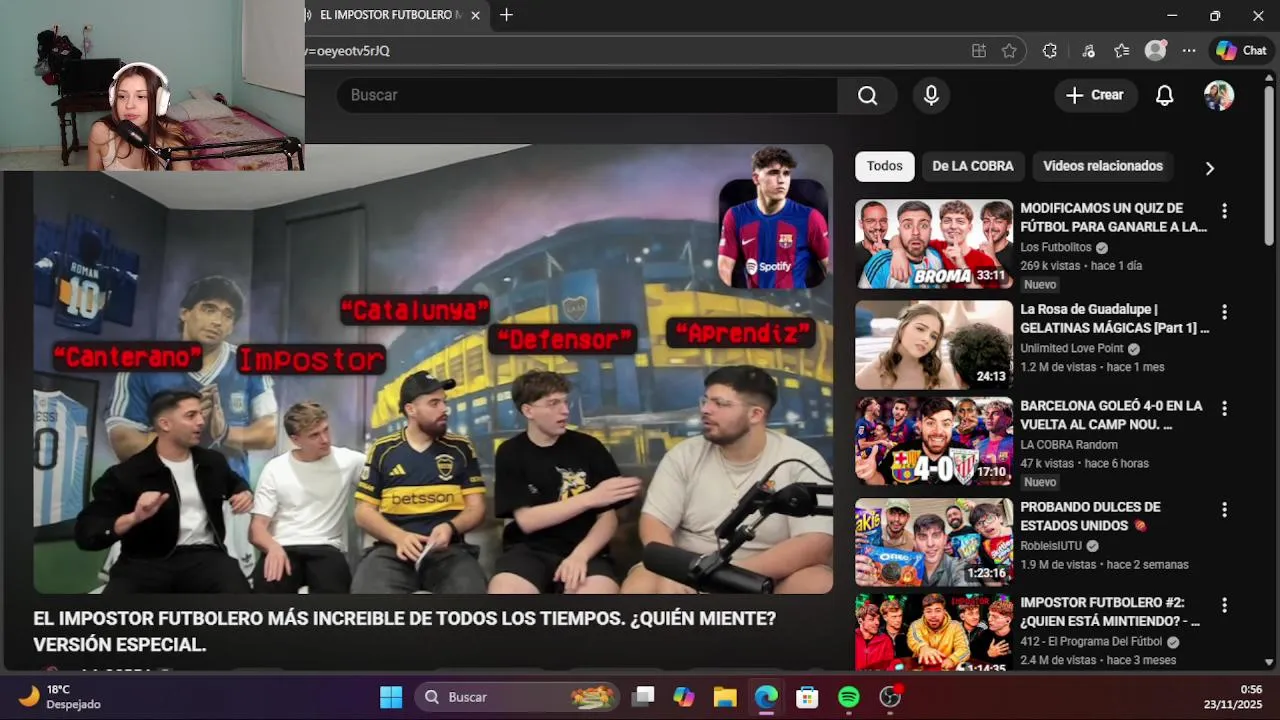Image resolution: width=1280 pixels, height=720 pixels.
Task: Open Task View on taskbar
Action: tap(643, 697)
